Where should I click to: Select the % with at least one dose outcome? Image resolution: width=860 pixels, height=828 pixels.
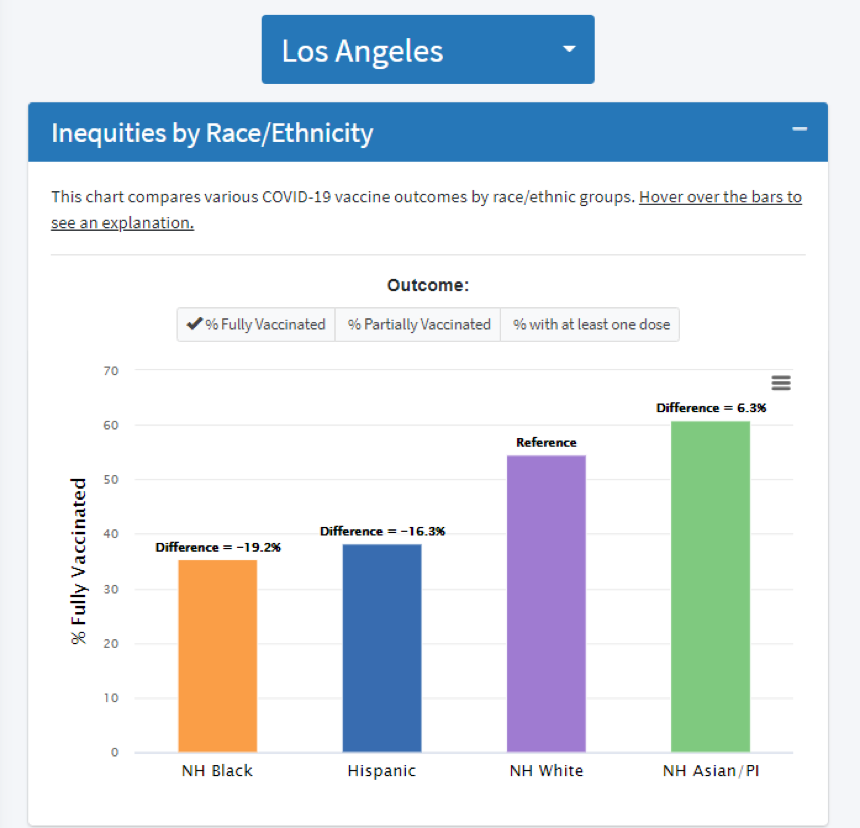click(x=589, y=324)
